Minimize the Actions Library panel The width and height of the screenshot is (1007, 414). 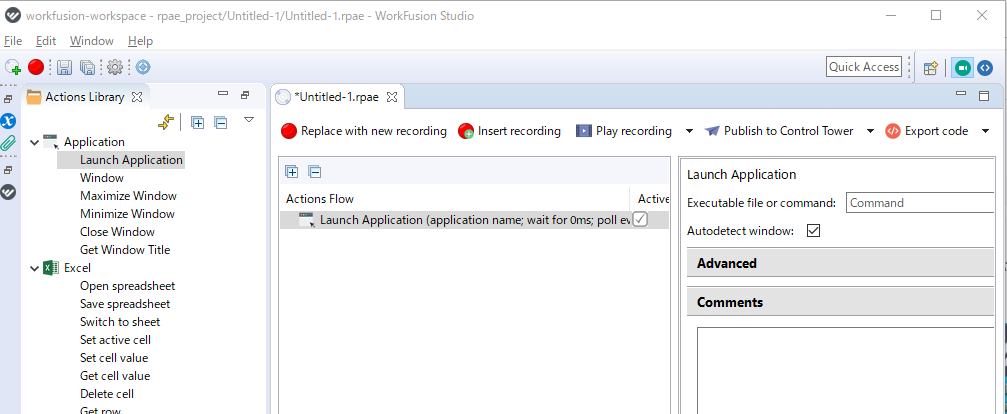223,94
